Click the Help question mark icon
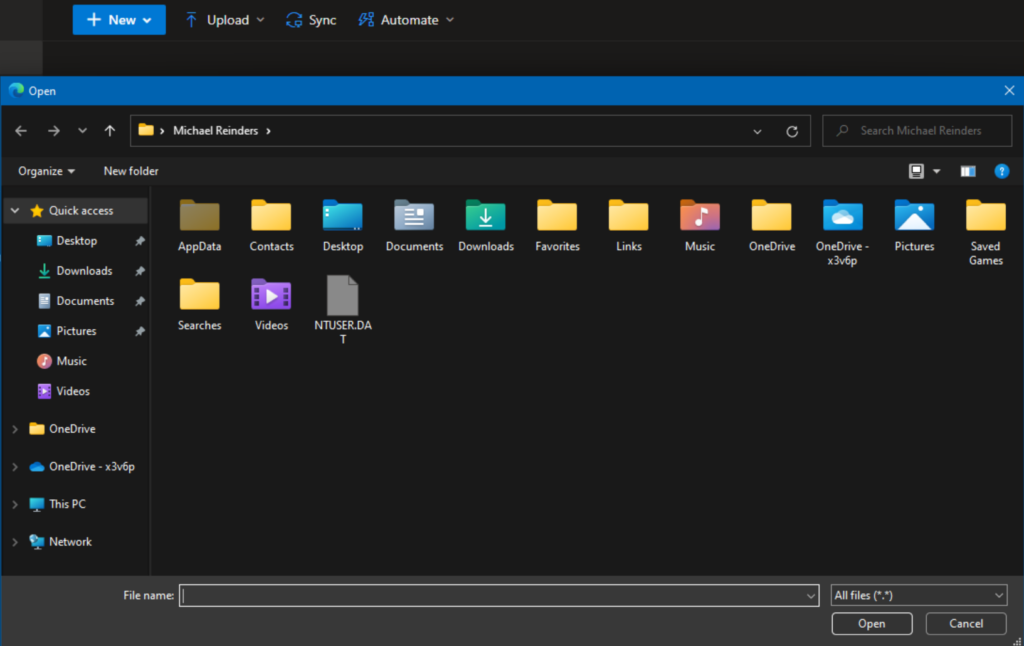 click(x=1002, y=171)
